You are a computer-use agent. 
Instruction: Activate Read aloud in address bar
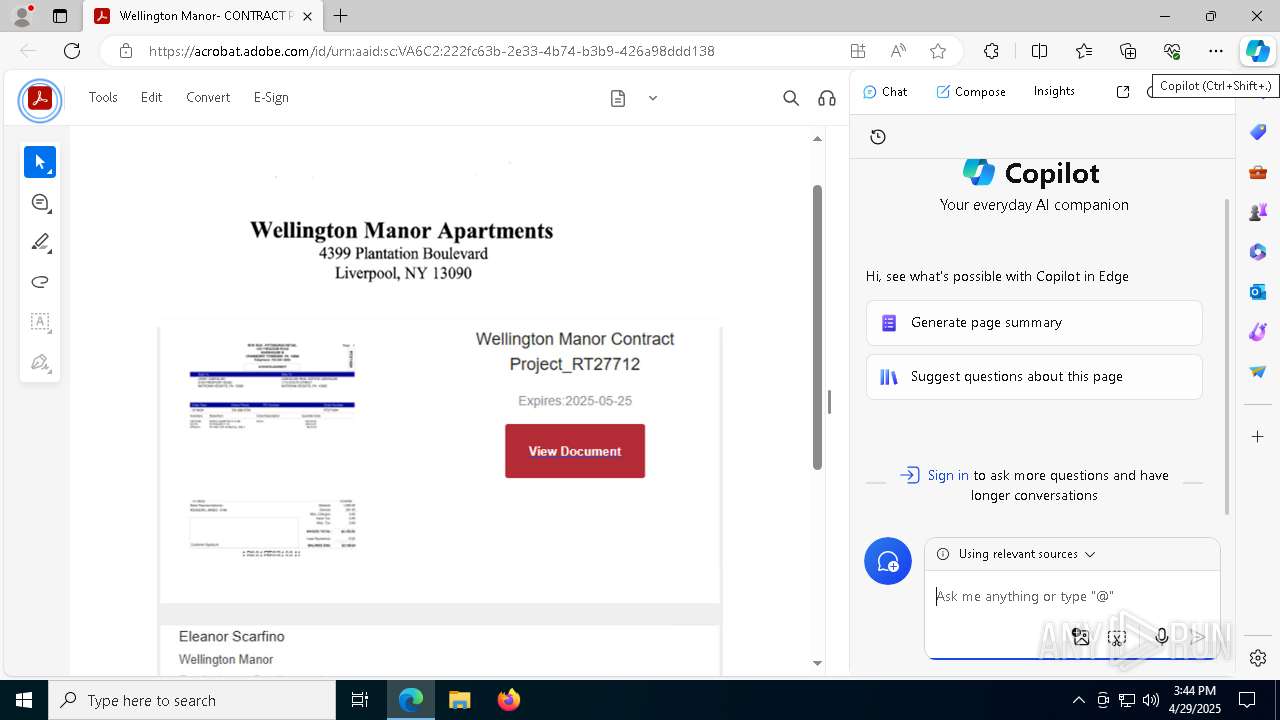tap(898, 51)
